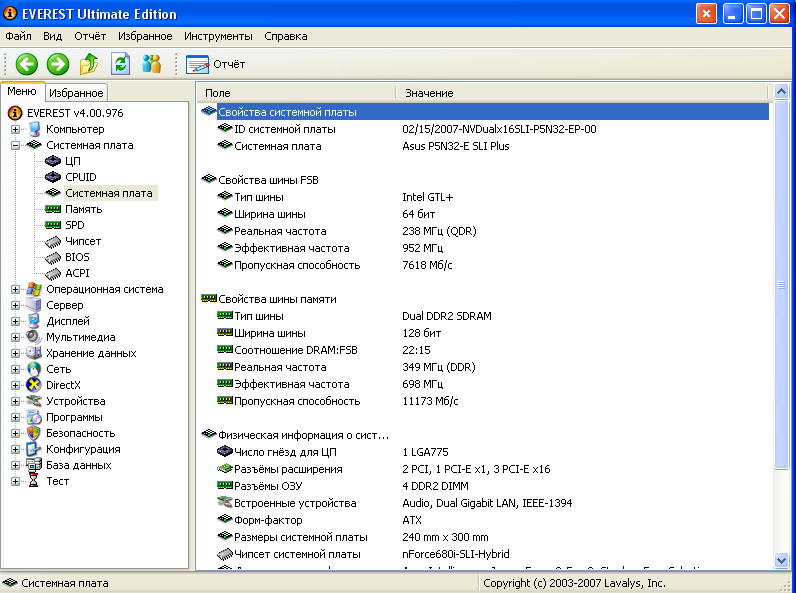796x593 pixels.
Task: Select the Соотношение DRAM:FSB row
Action: [483, 350]
